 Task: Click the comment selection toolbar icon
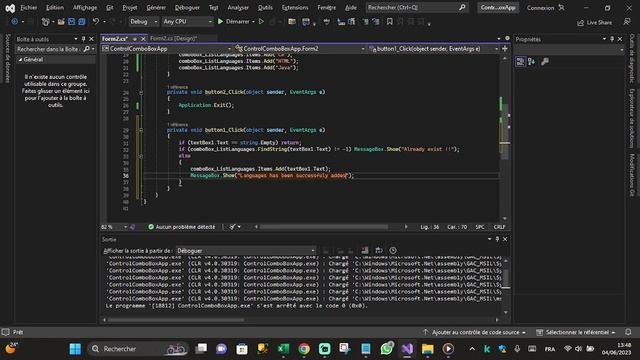pyautogui.click(x=365, y=22)
